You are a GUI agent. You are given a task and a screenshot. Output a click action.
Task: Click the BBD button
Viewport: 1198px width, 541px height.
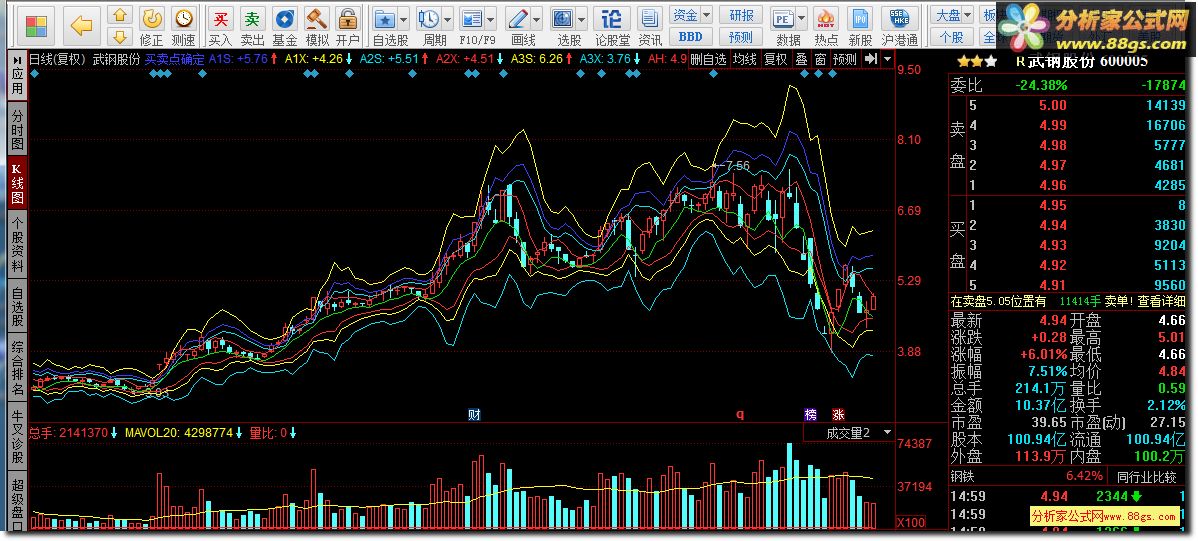click(691, 36)
